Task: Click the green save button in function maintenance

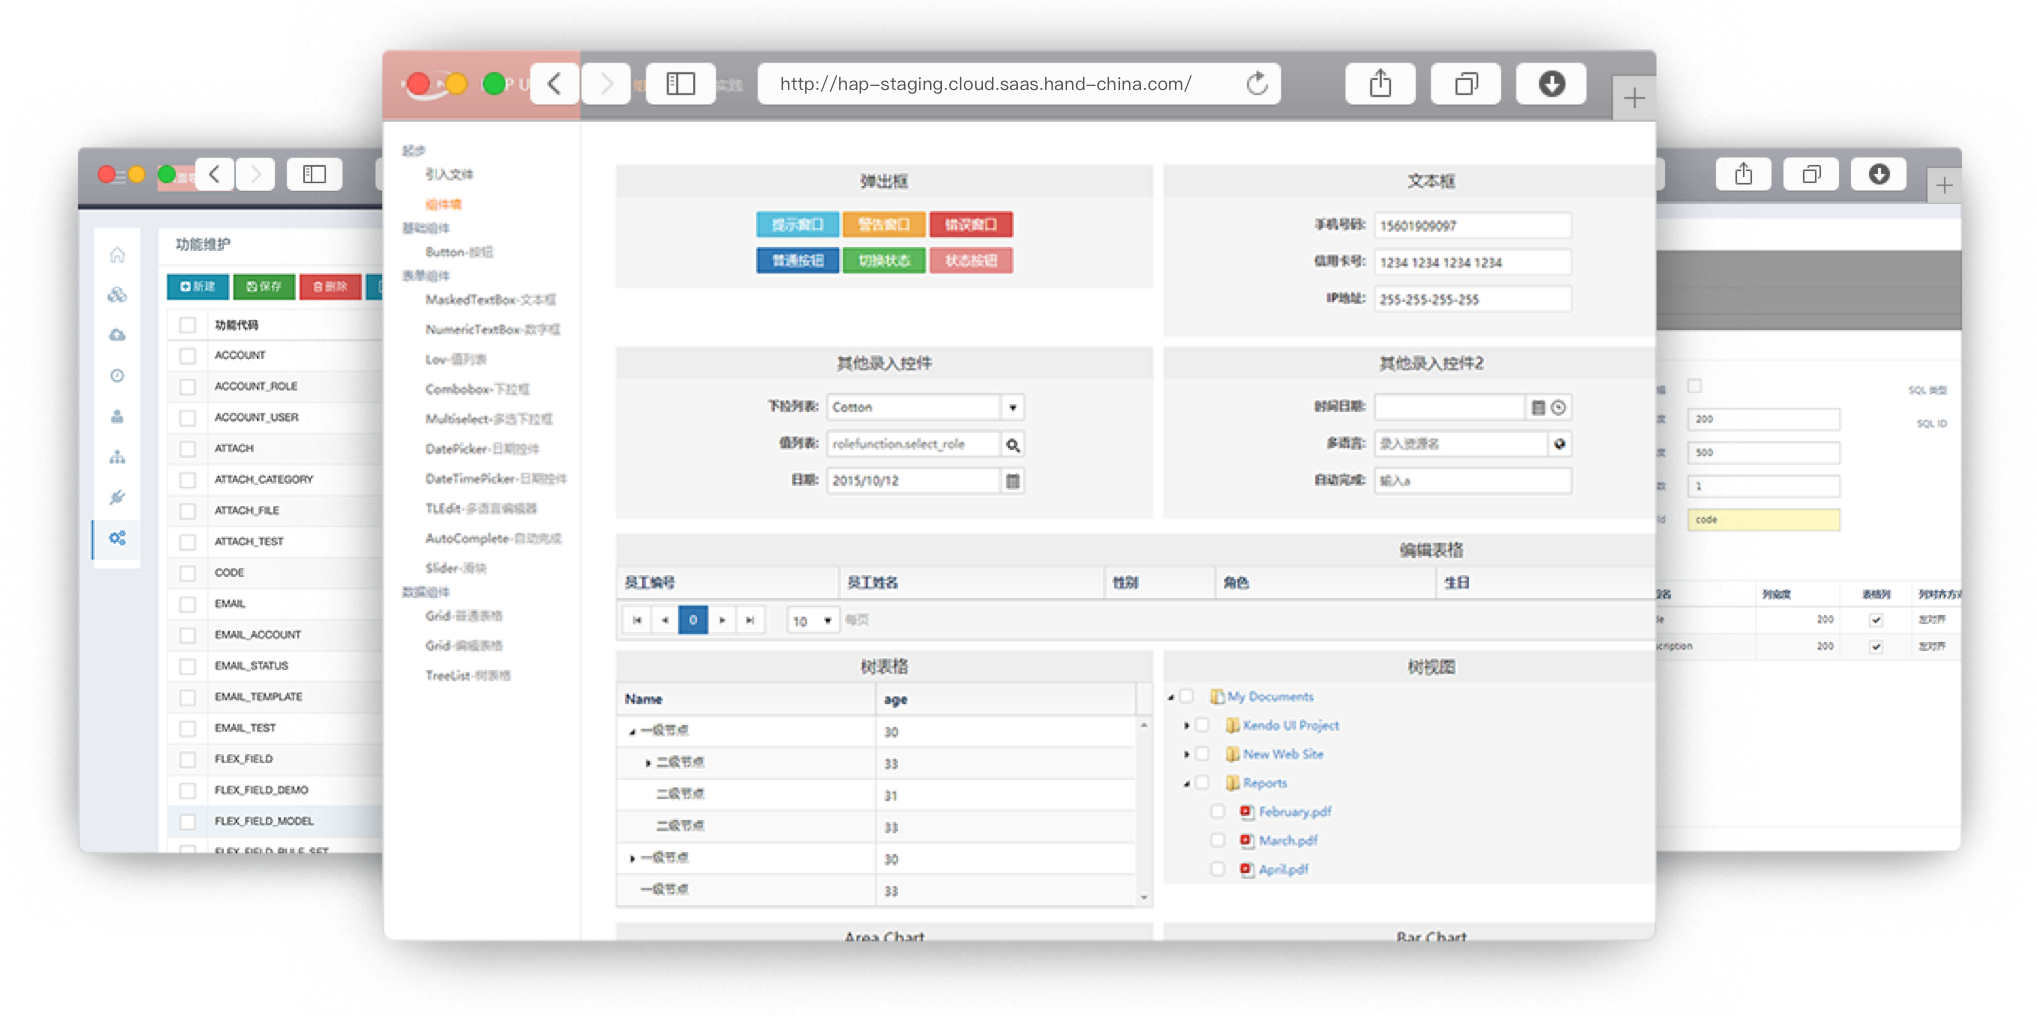Action: [264, 287]
